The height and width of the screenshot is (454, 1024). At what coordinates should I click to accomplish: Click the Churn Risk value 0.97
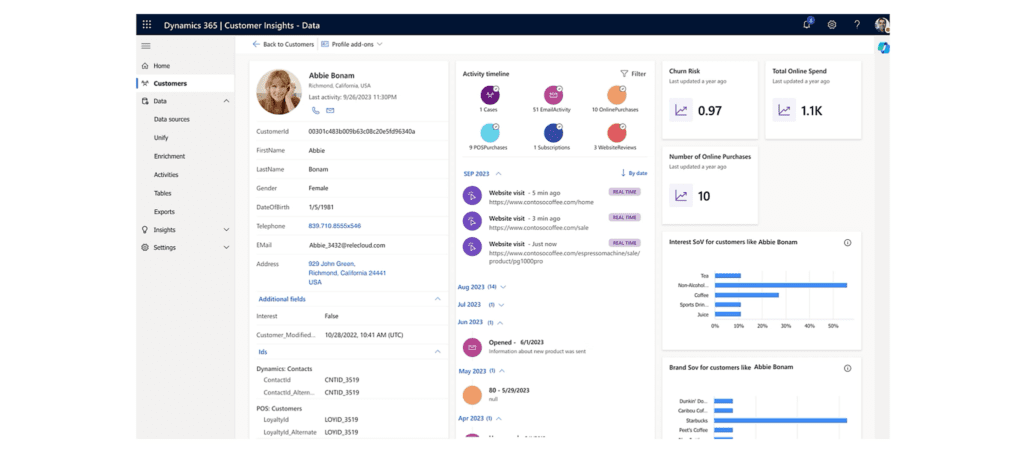click(x=710, y=111)
